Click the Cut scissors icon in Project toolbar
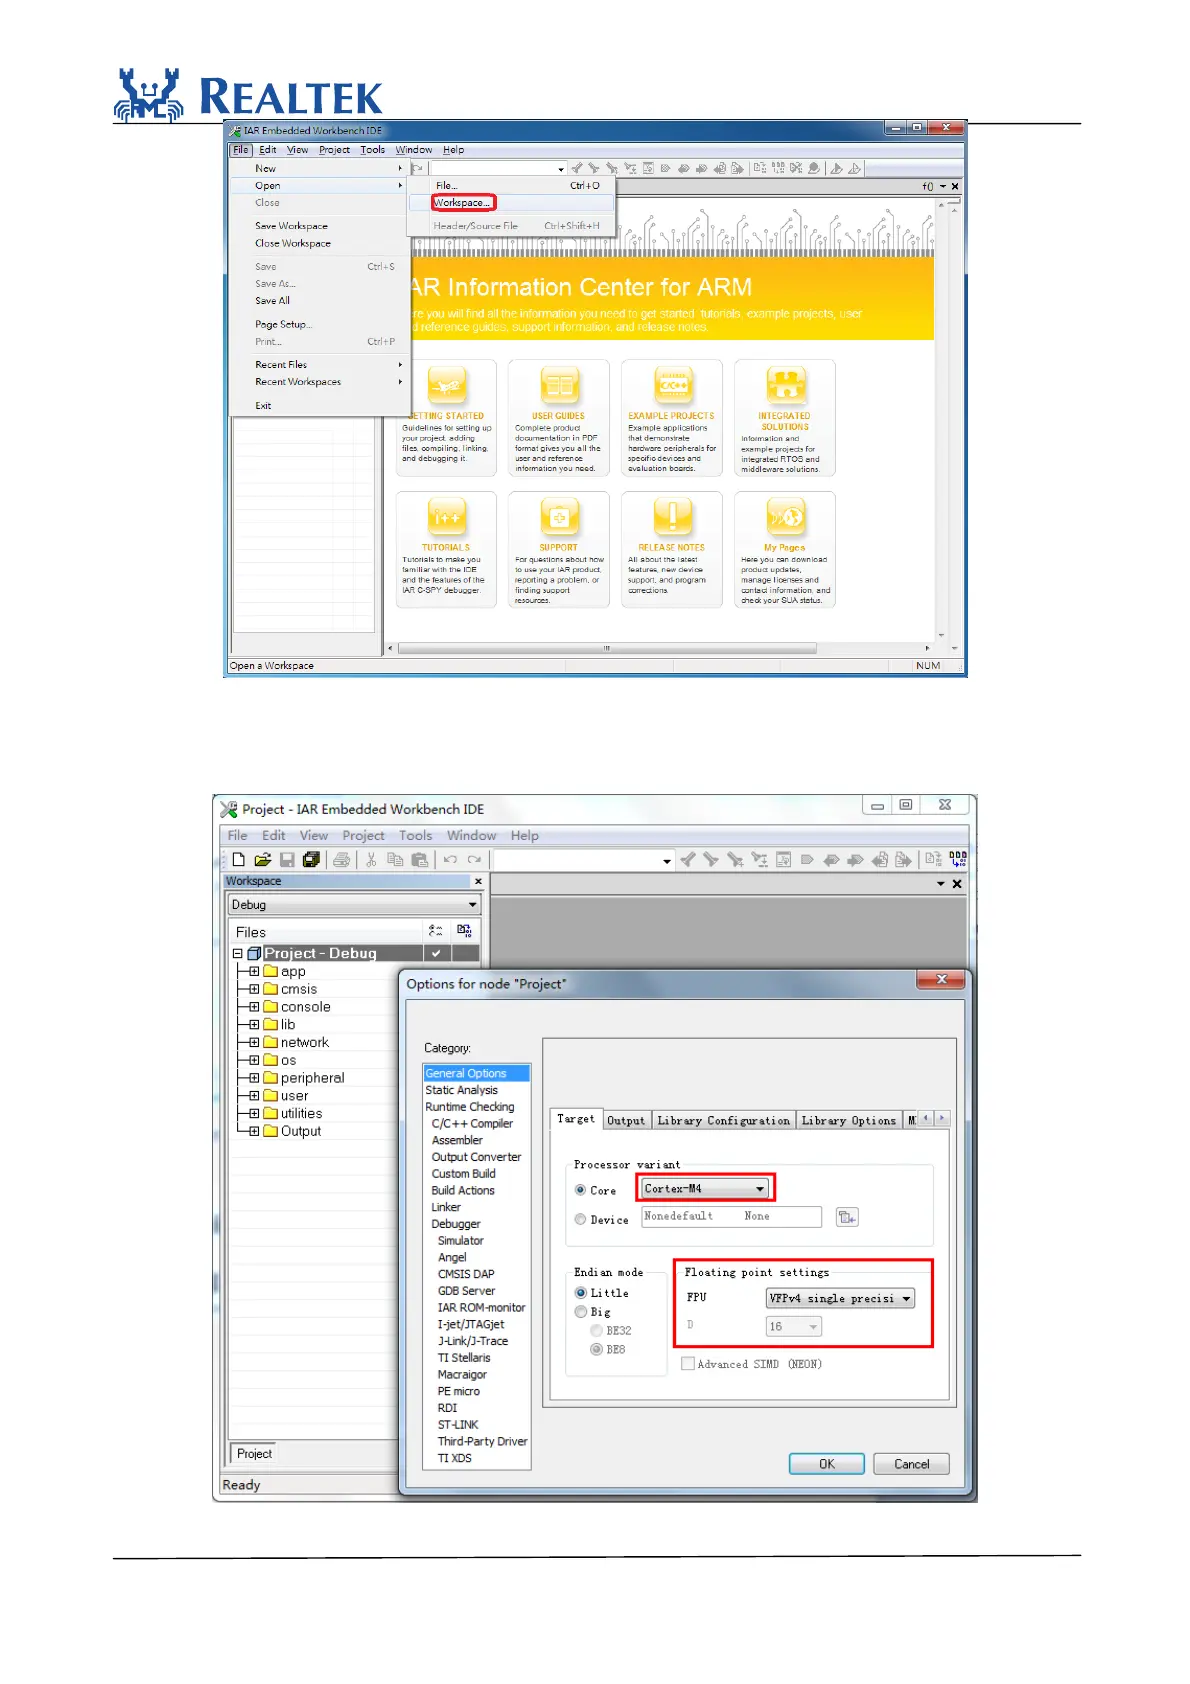1190x1684 pixels. click(371, 860)
